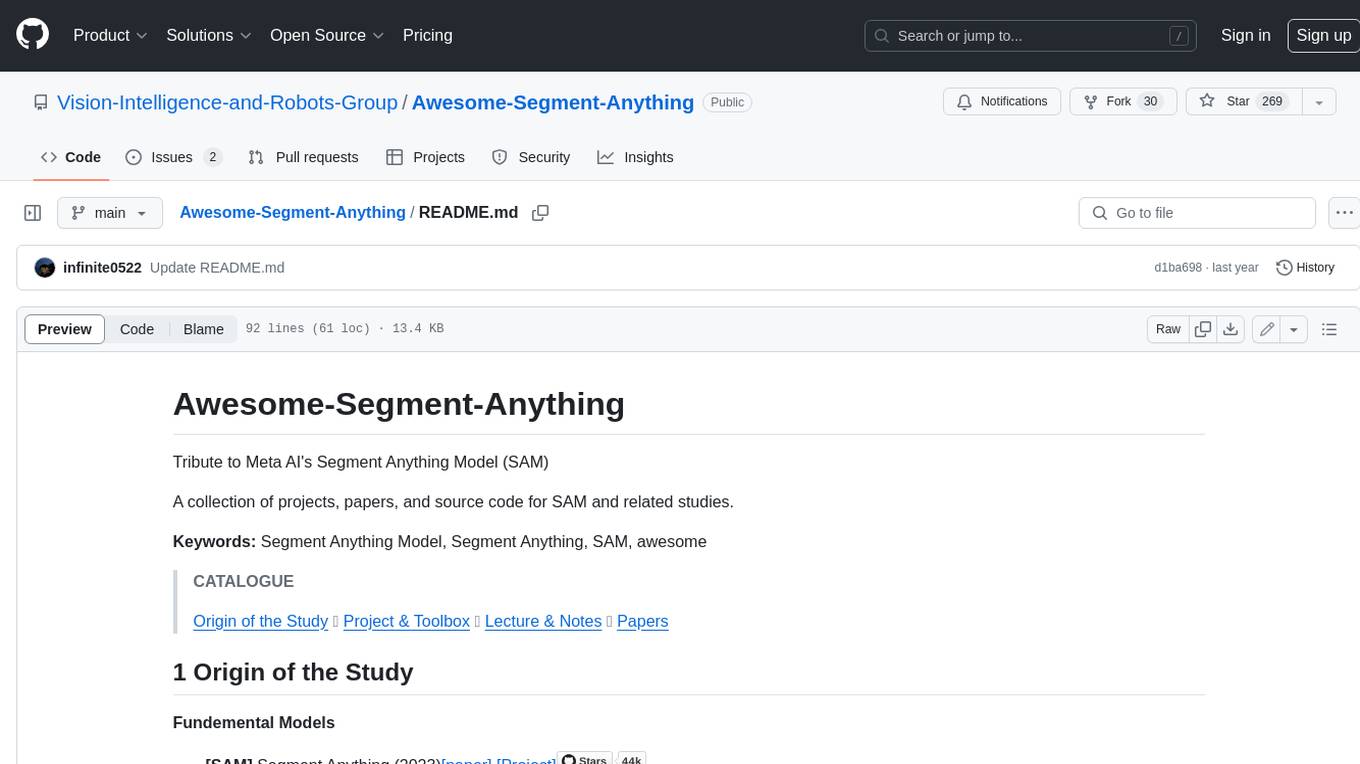Viewport: 1360px width, 764px height.
Task: Open the Security tab
Action: pyautogui.click(x=531, y=157)
